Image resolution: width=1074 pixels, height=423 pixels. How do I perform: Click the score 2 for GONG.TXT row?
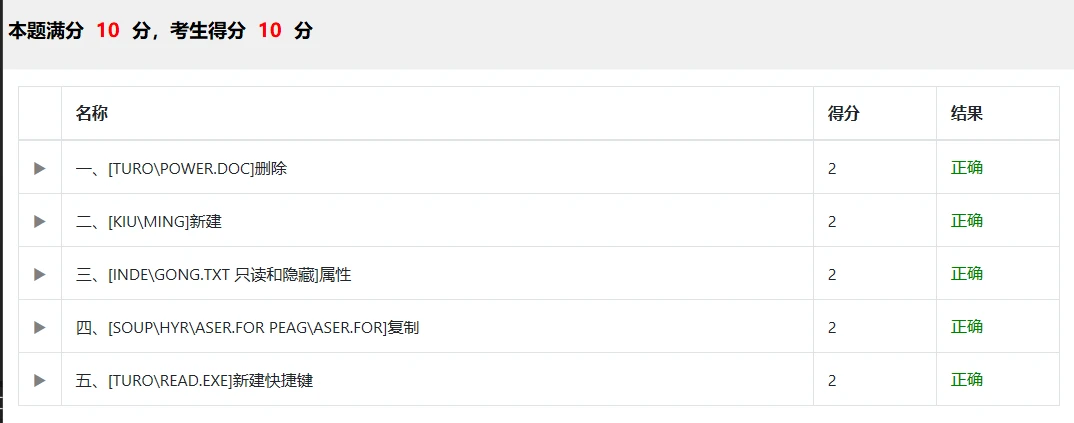click(832, 274)
